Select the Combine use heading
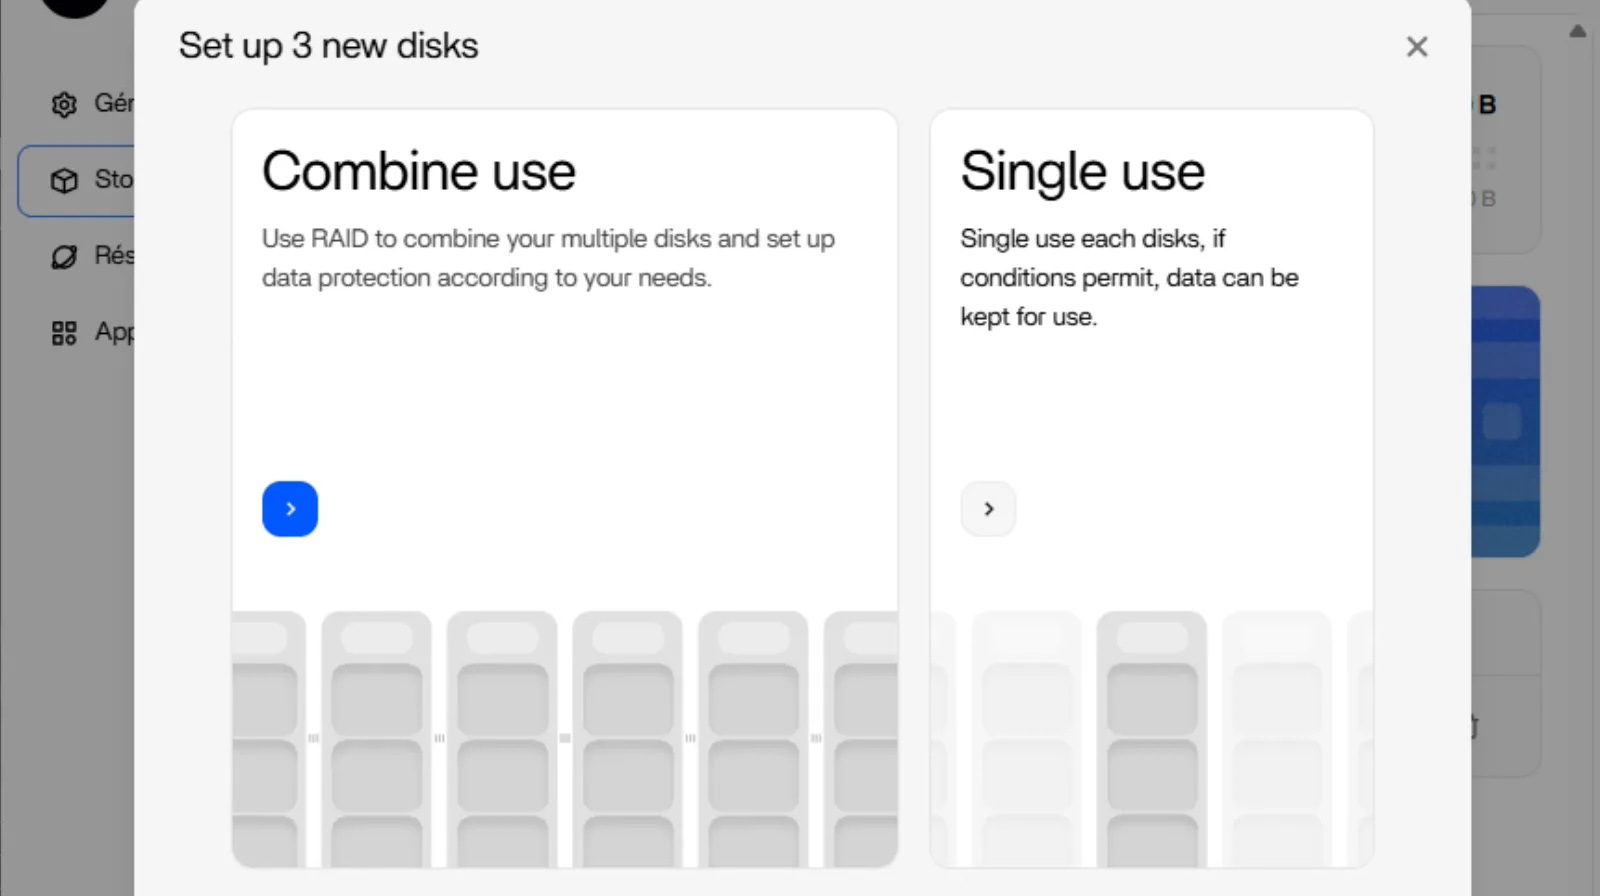 point(418,171)
